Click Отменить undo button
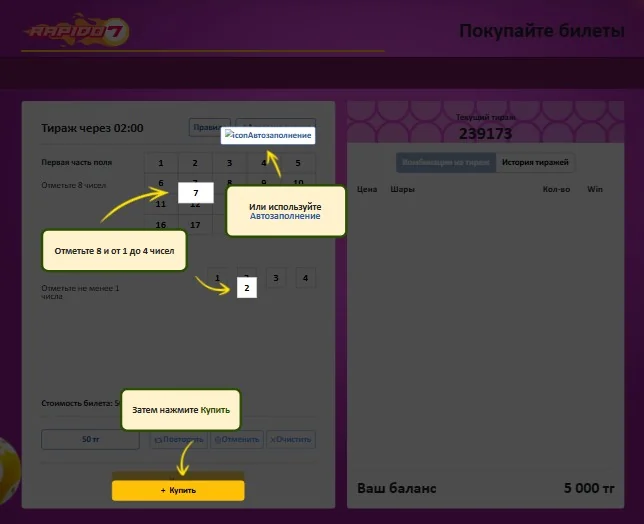644x524 pixels. point(237,439)
